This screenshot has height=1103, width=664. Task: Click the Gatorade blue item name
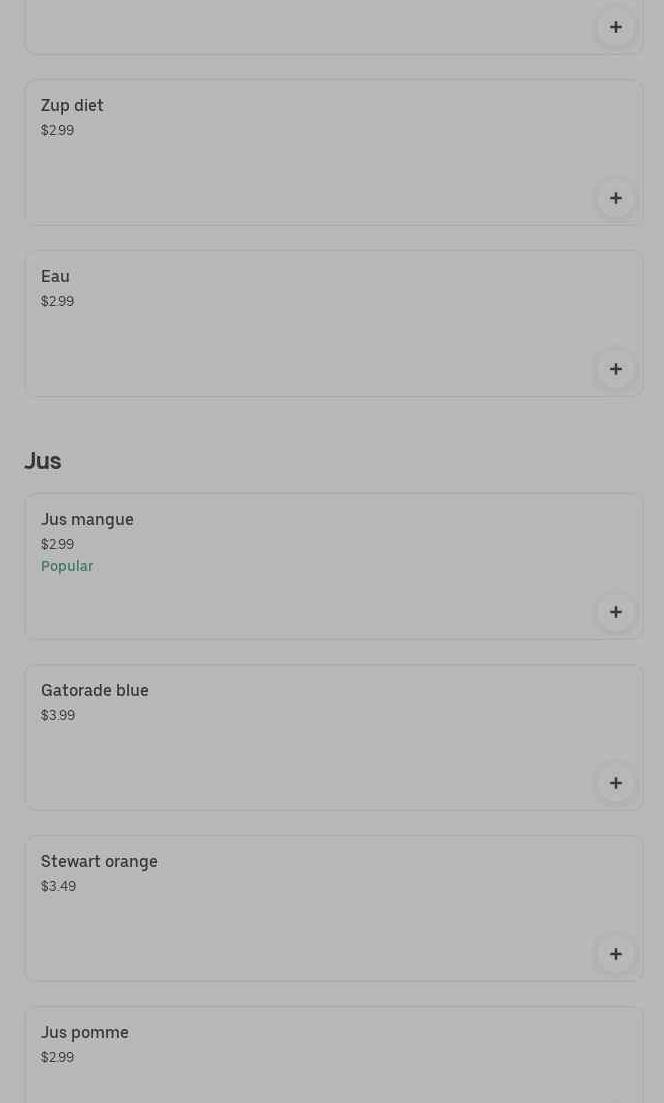point(94,690)
